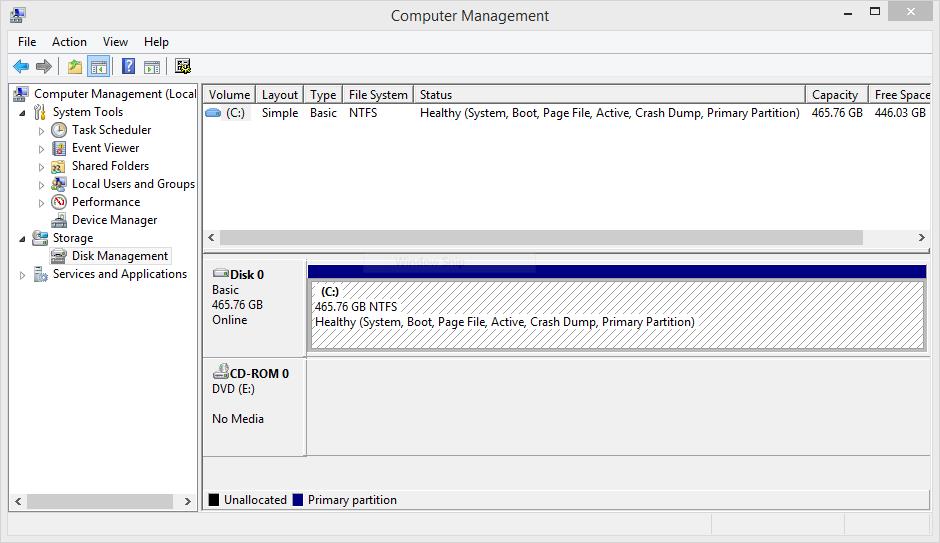Expand the Event Viewer tree node
This screenshot has width=940, height=543.
pos(41,149)
